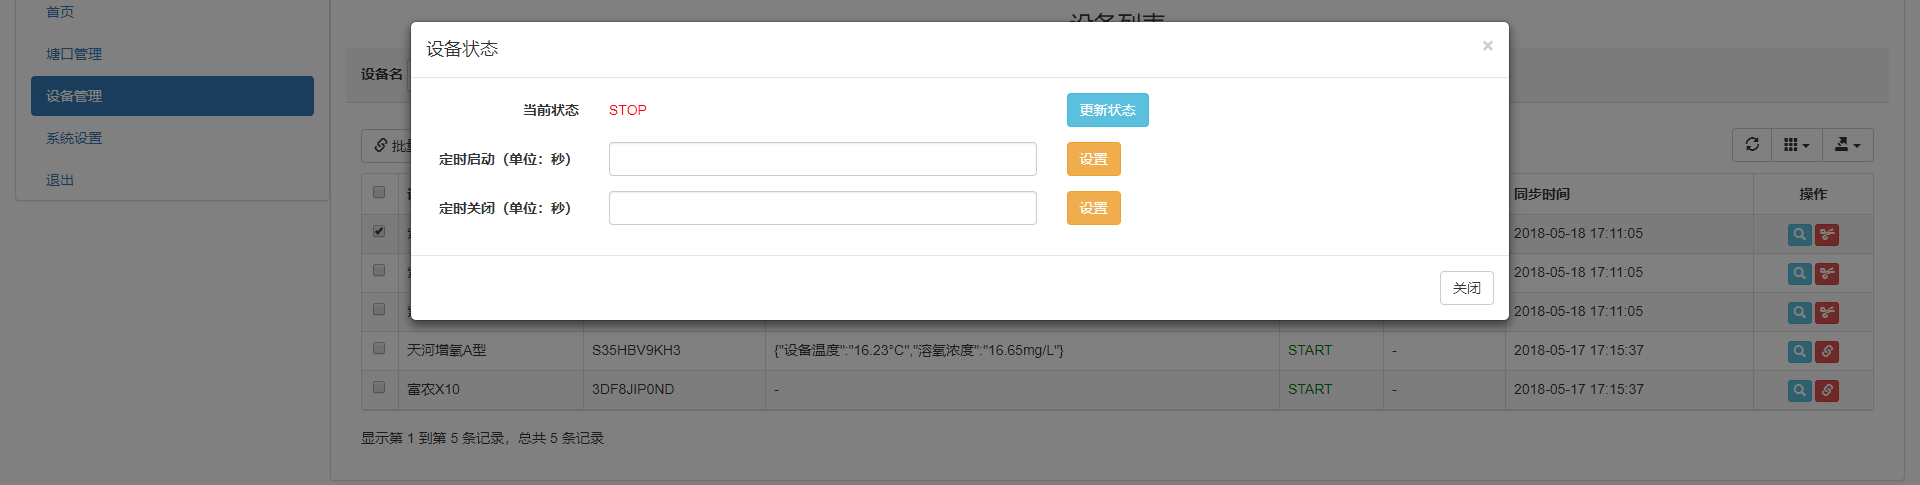The width and height of the screenshot is (1920, 485).
Task: Click the device name 富农X10
Action: pyautogui.click(x=433, y=389)
